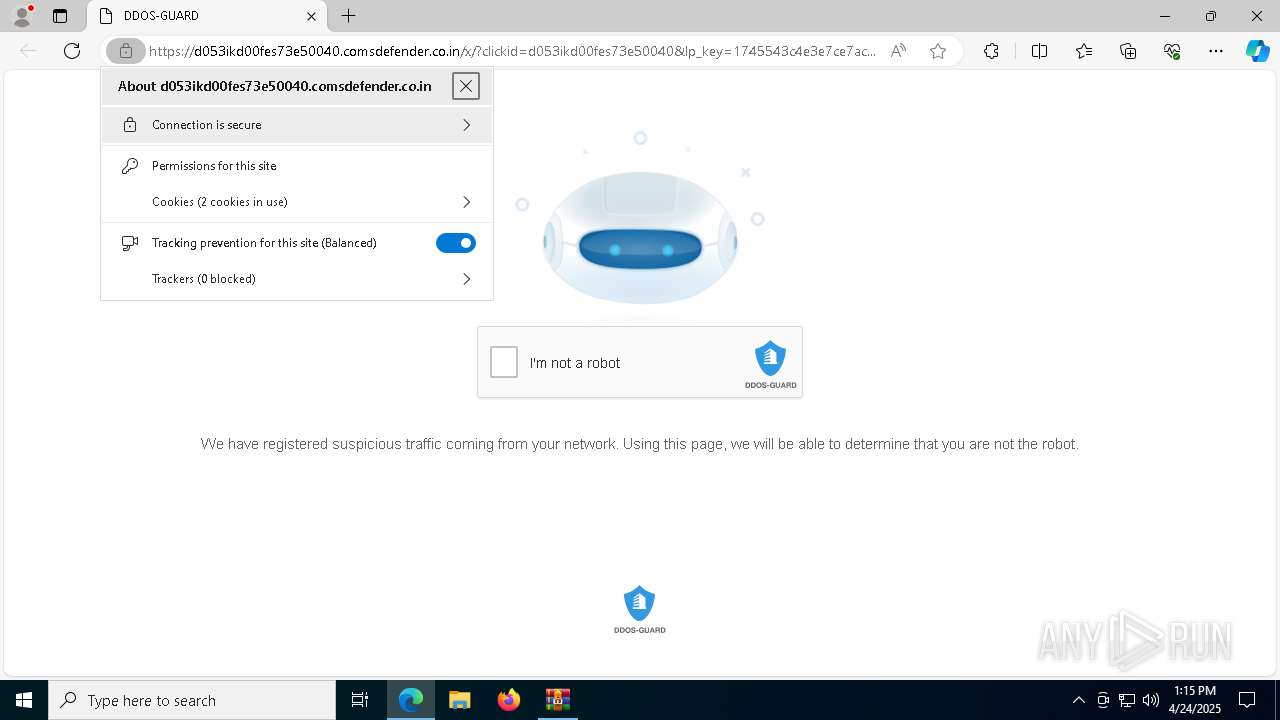Open the clock showing 1:15 PM
The height and width of the screenshot is (720, 1280).
[x=1194, y=700]
